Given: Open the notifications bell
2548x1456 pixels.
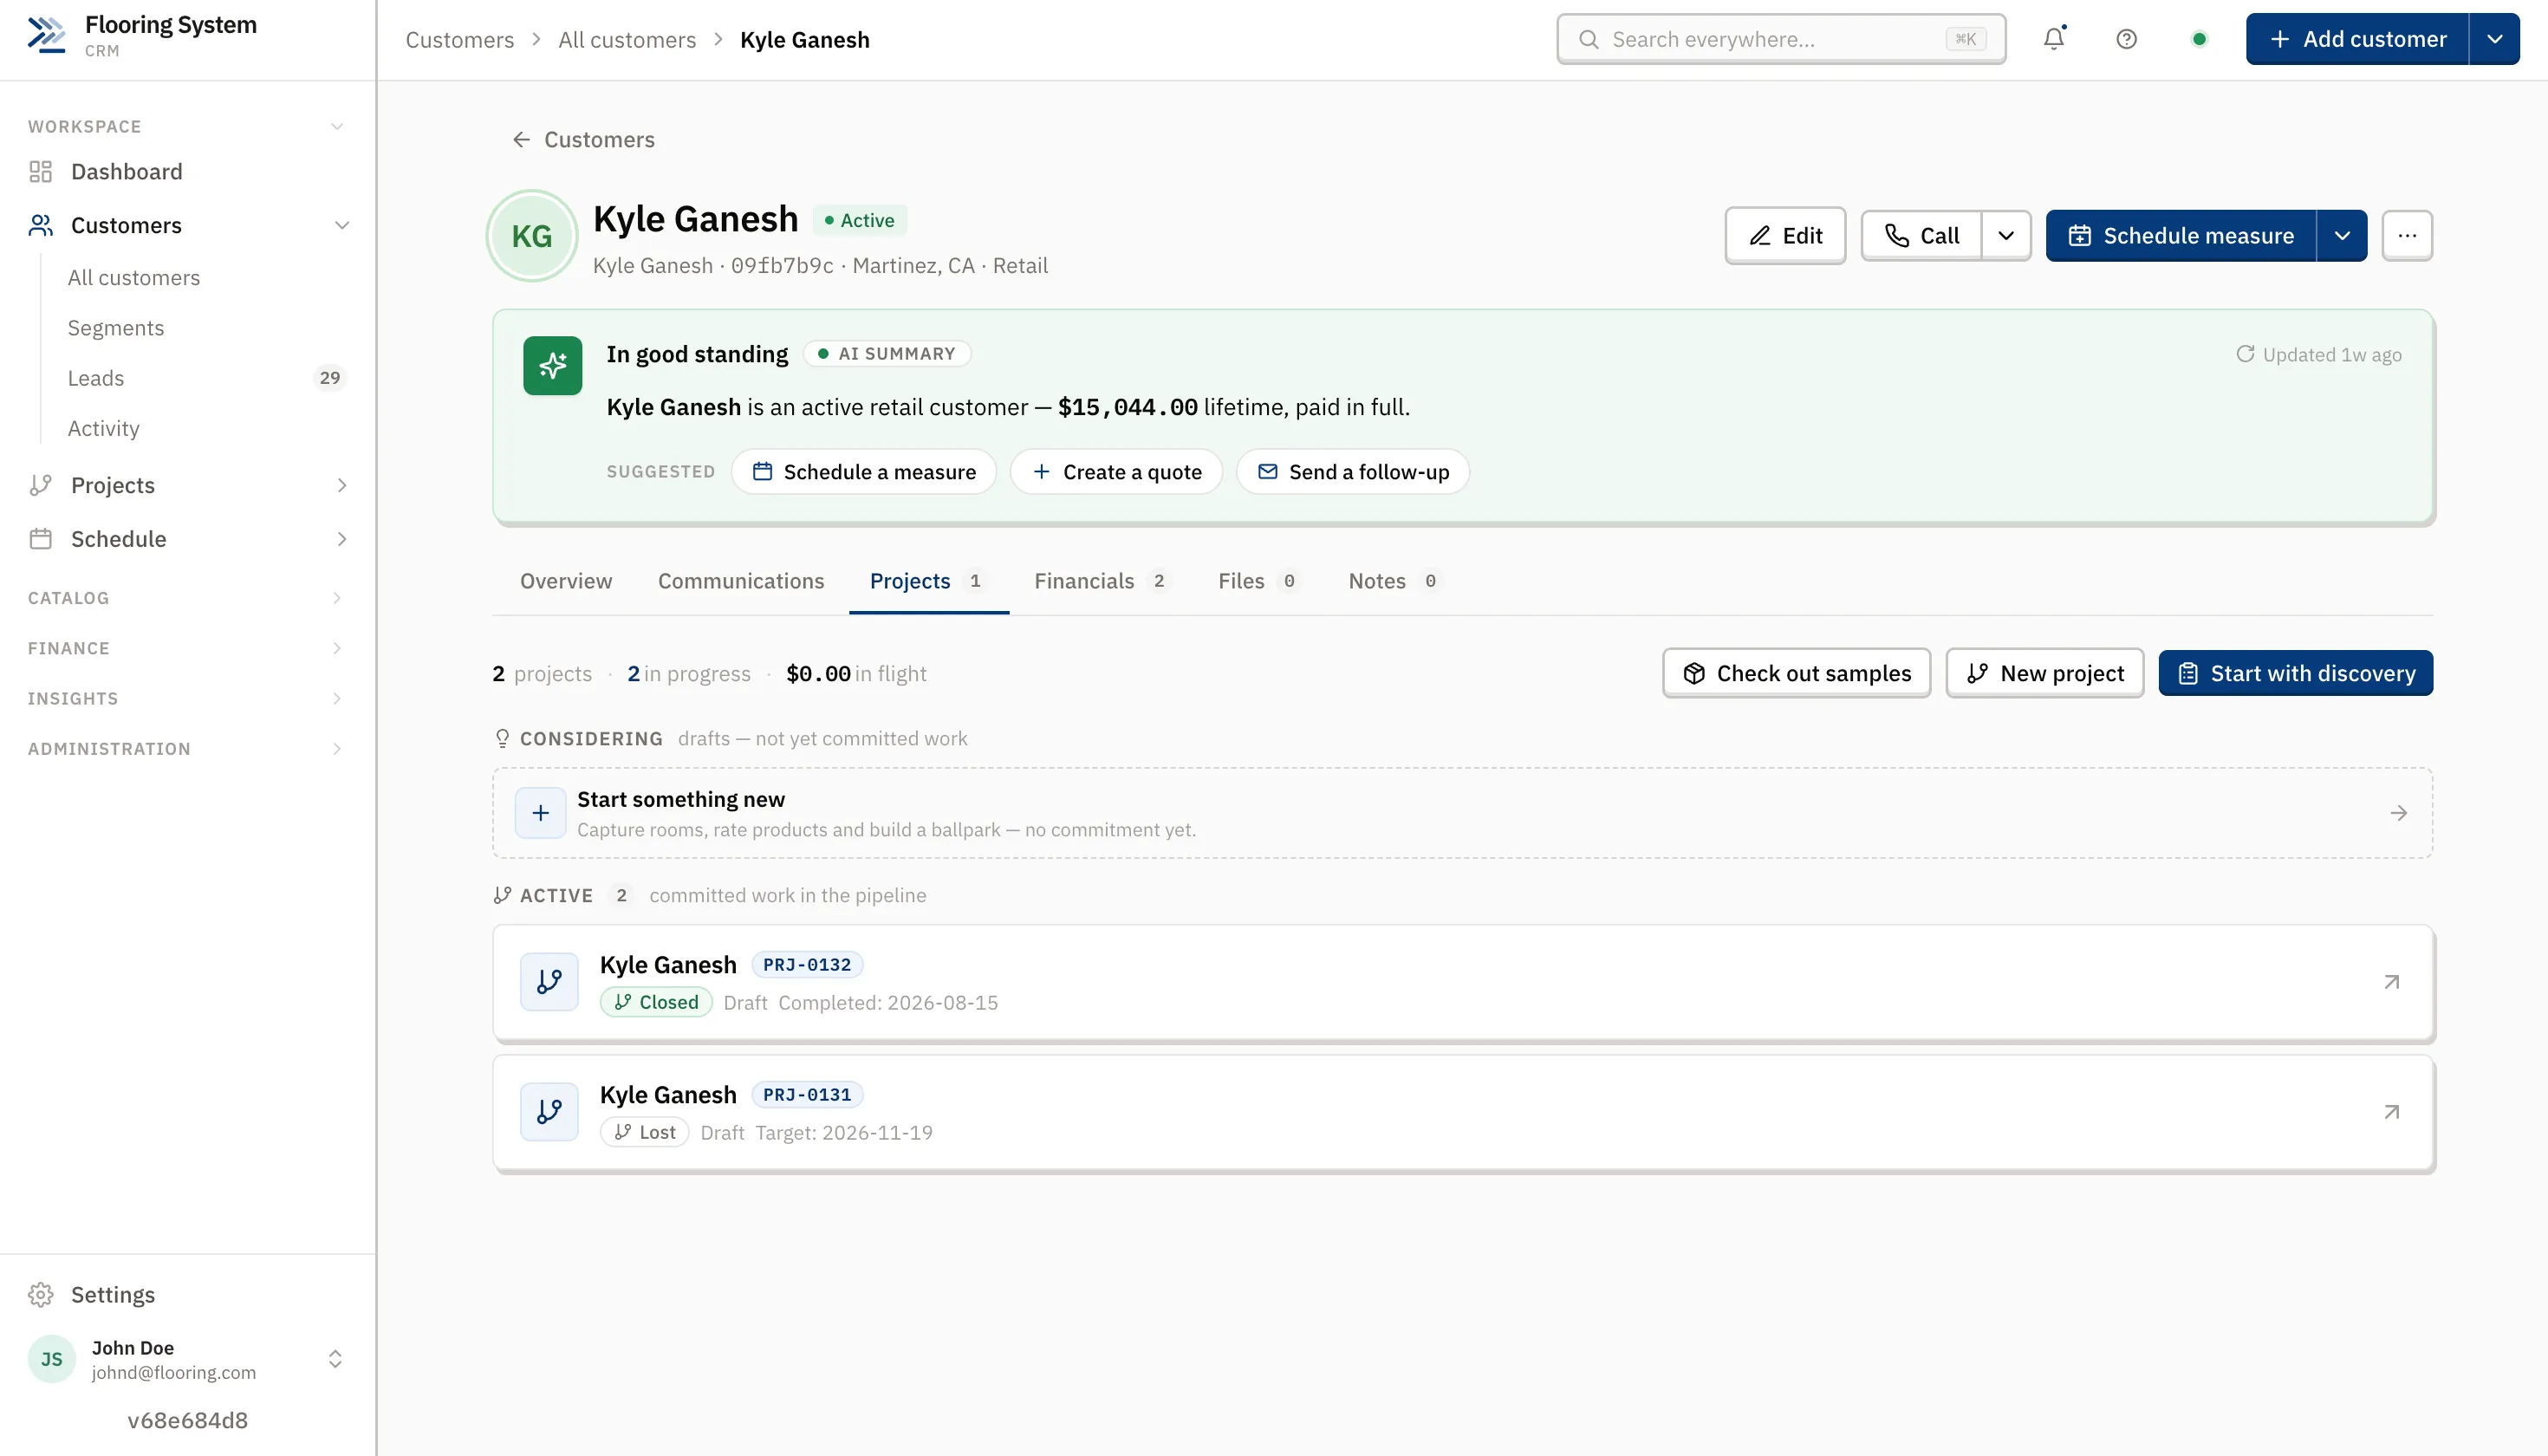Looking at the screenshot, I should 2054,39.
